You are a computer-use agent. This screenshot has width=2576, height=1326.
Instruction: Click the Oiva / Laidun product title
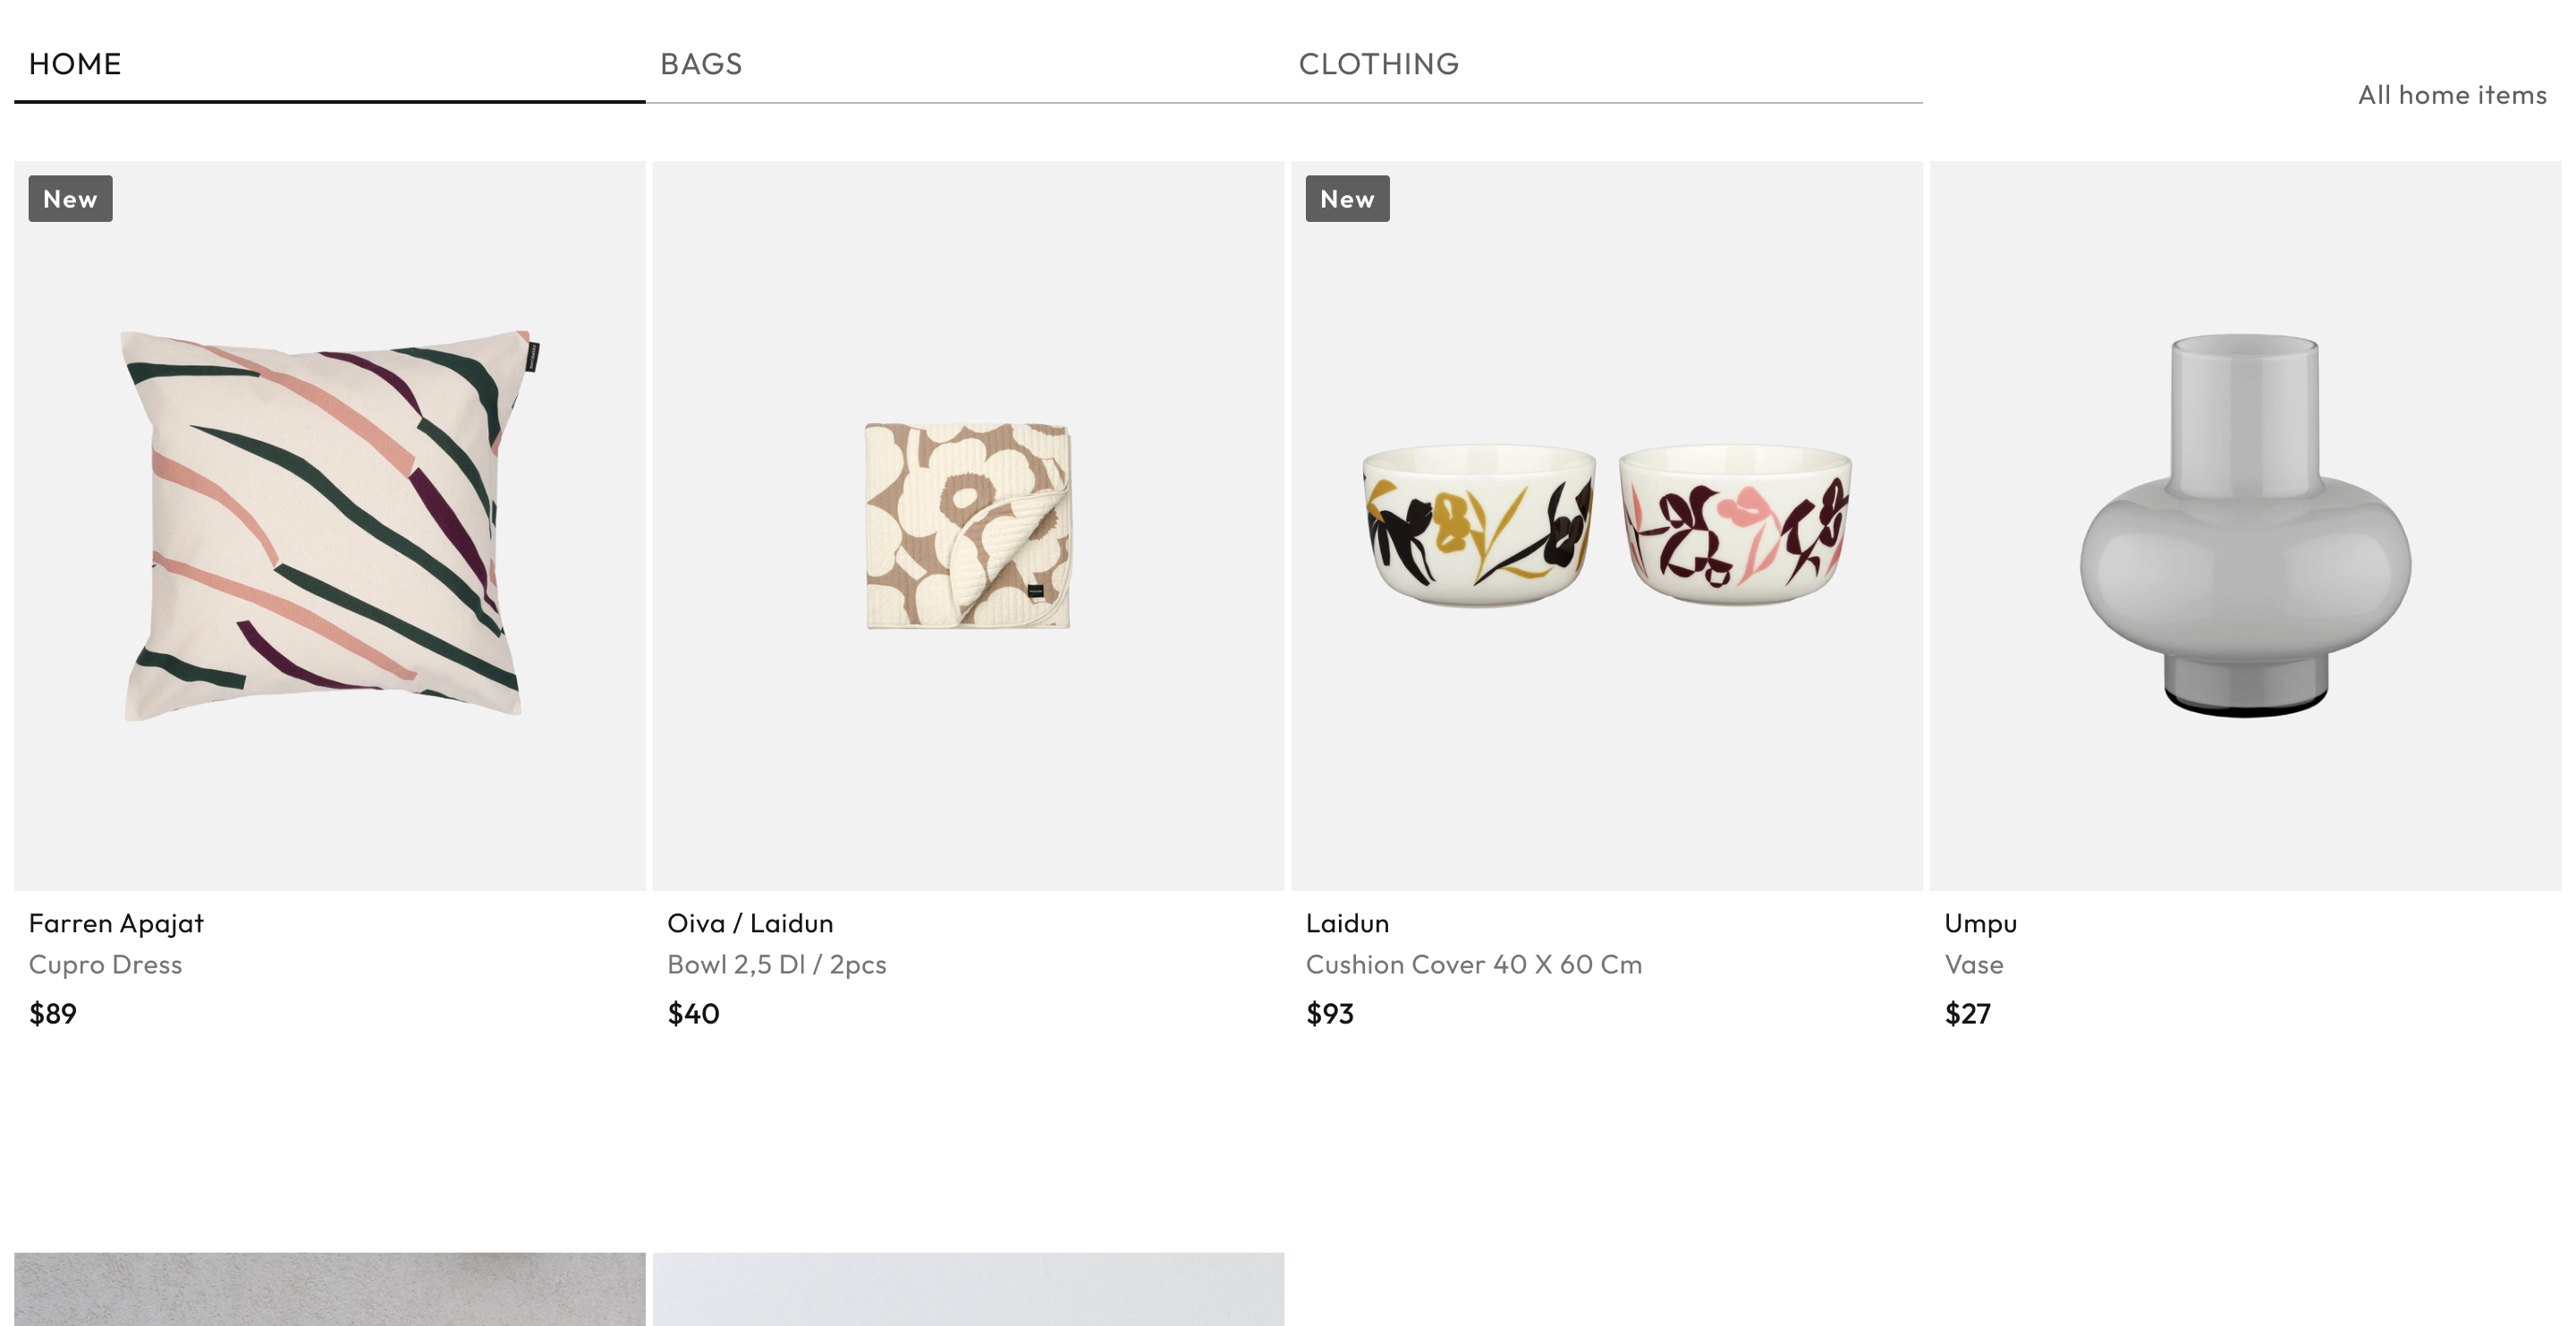pyautogui.click(x=750, y=923)
